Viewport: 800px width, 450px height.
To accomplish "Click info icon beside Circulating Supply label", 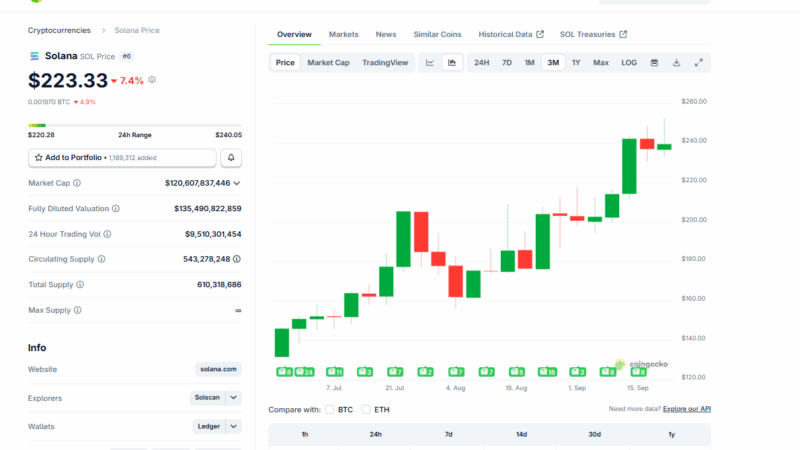I will click(x=102, y=259).
